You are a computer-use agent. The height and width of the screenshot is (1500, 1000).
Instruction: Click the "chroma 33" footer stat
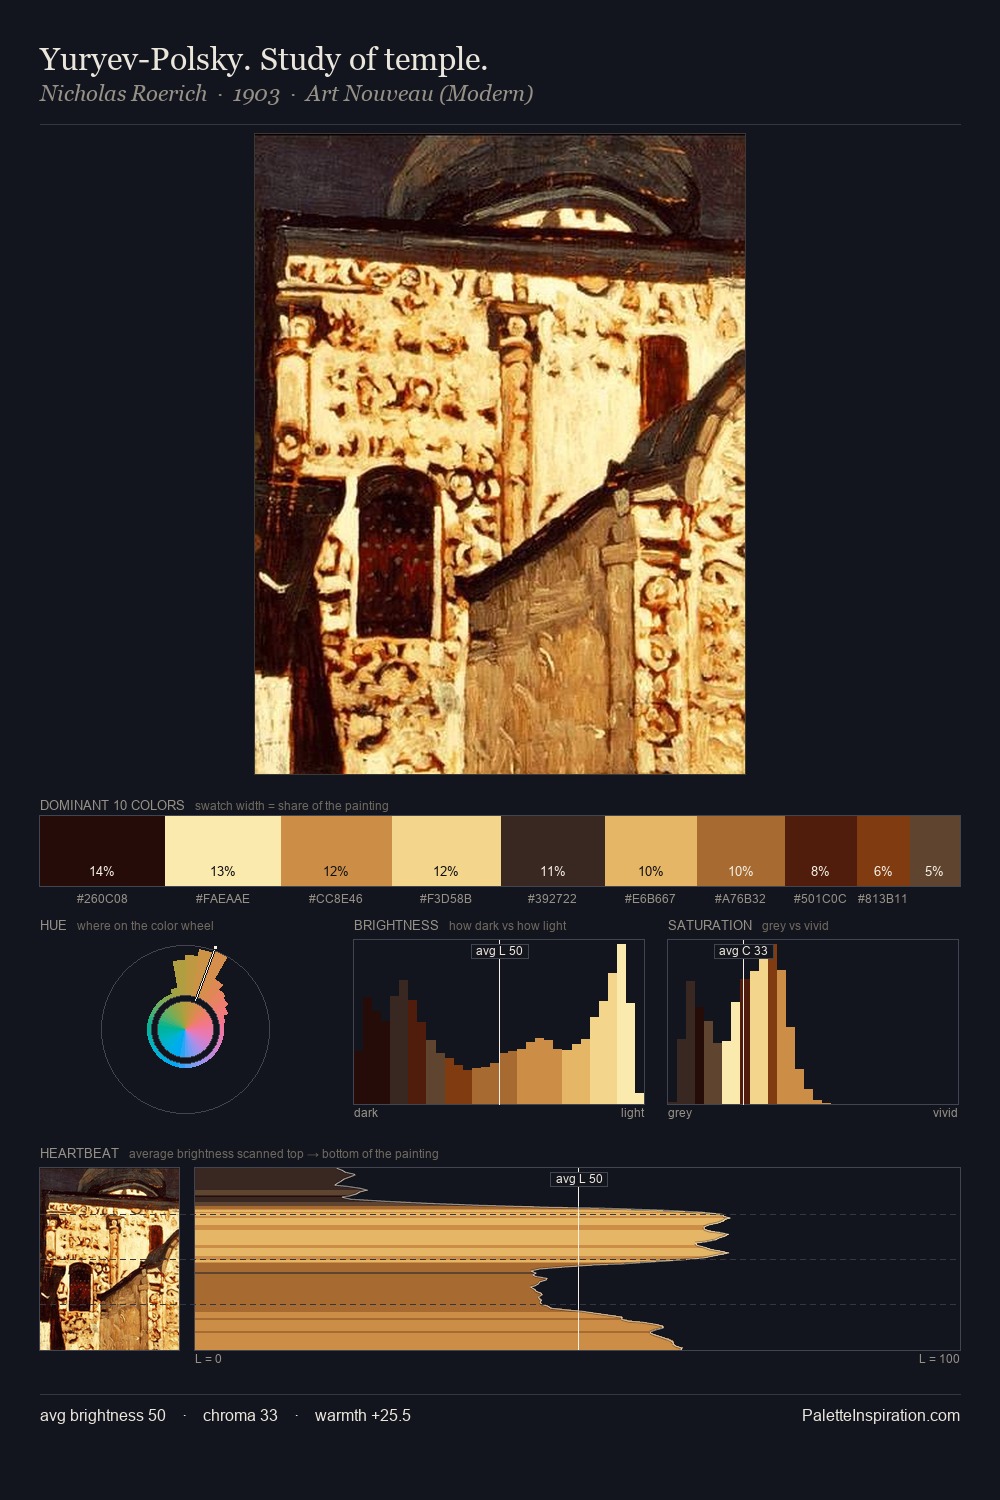point(240,1415)
